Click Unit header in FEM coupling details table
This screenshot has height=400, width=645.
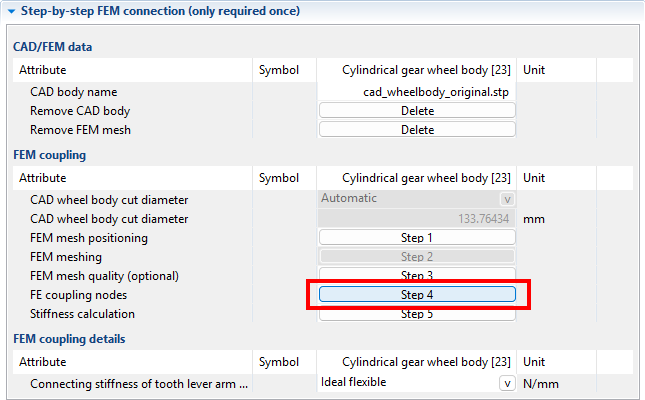(x=534, y=361)
